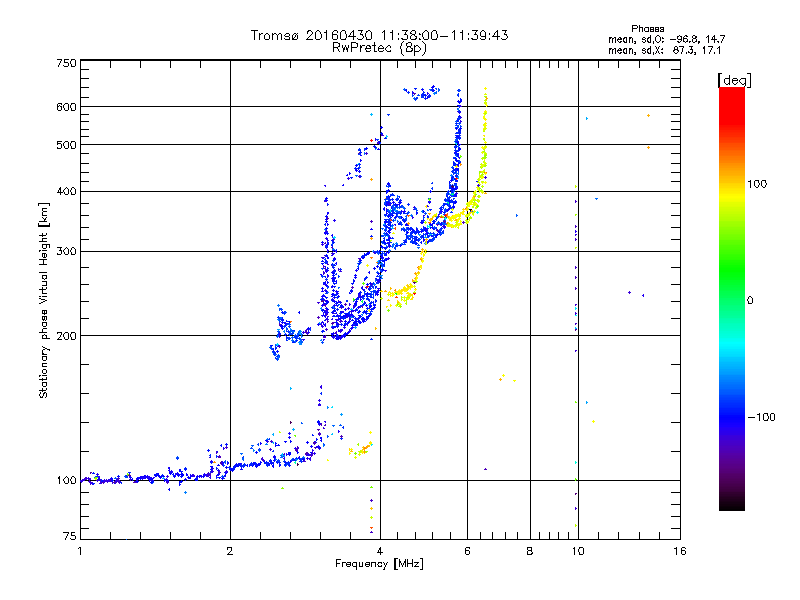Click the "mean, sd,X: 87.3, 17.1" statistic

(664, 50)
